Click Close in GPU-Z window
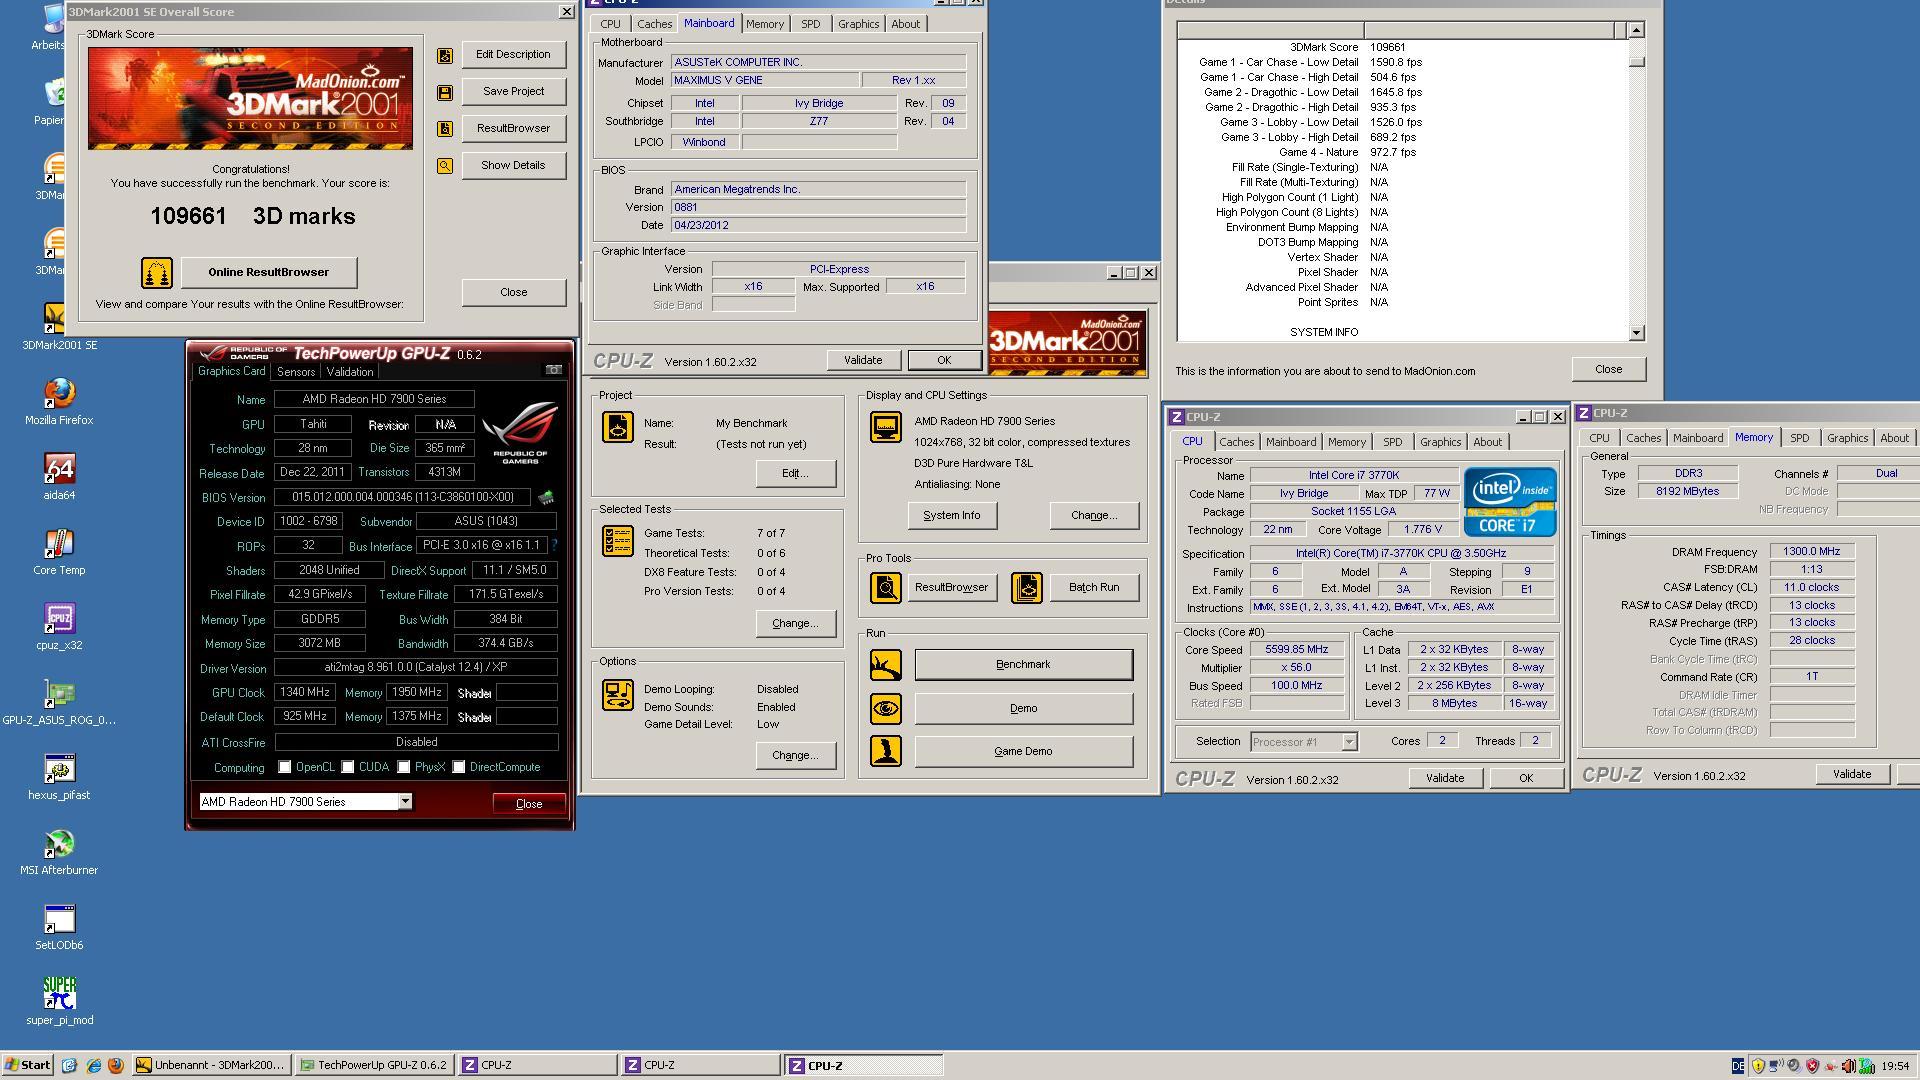The image size is (1920, 1080). (528, 803)
